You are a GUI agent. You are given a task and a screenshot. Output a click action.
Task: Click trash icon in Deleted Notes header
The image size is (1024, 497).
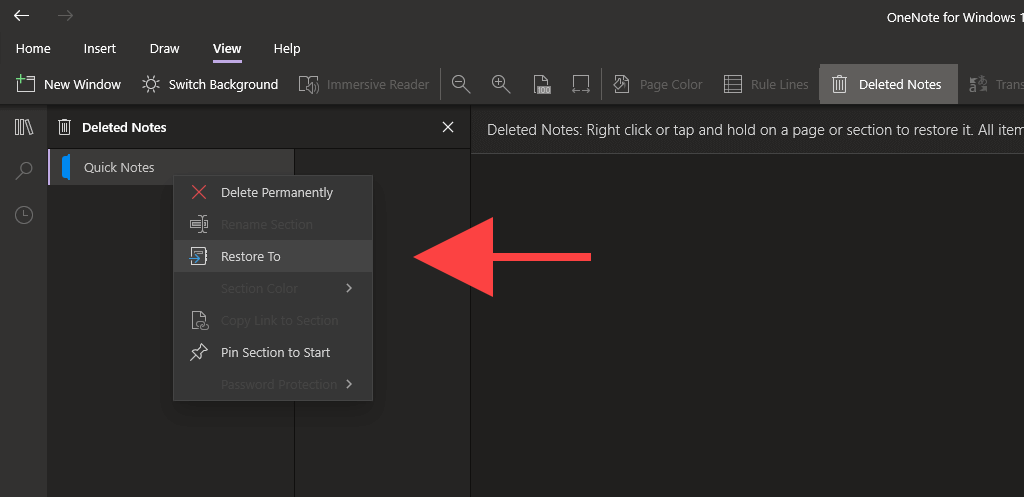[64, 127]
